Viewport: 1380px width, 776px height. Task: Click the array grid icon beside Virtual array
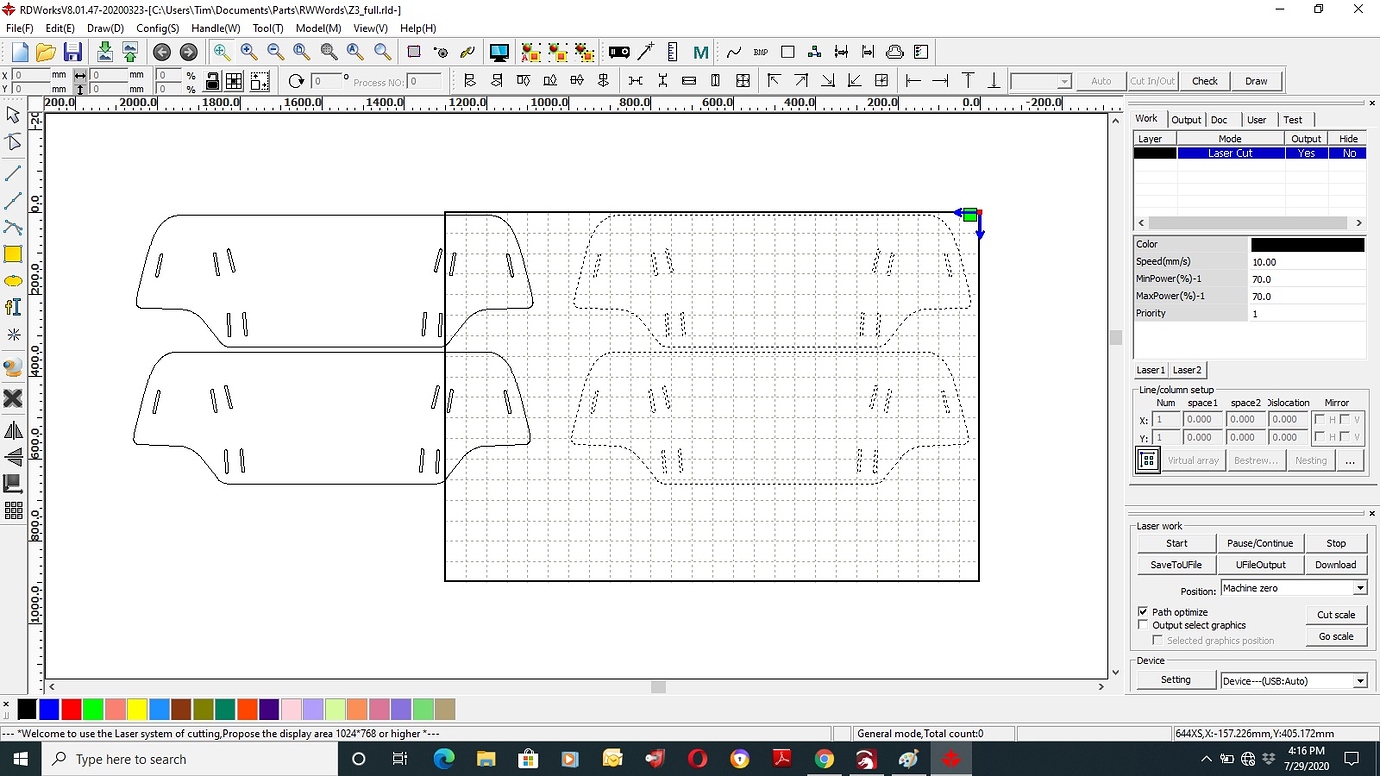click(1148, 460)
